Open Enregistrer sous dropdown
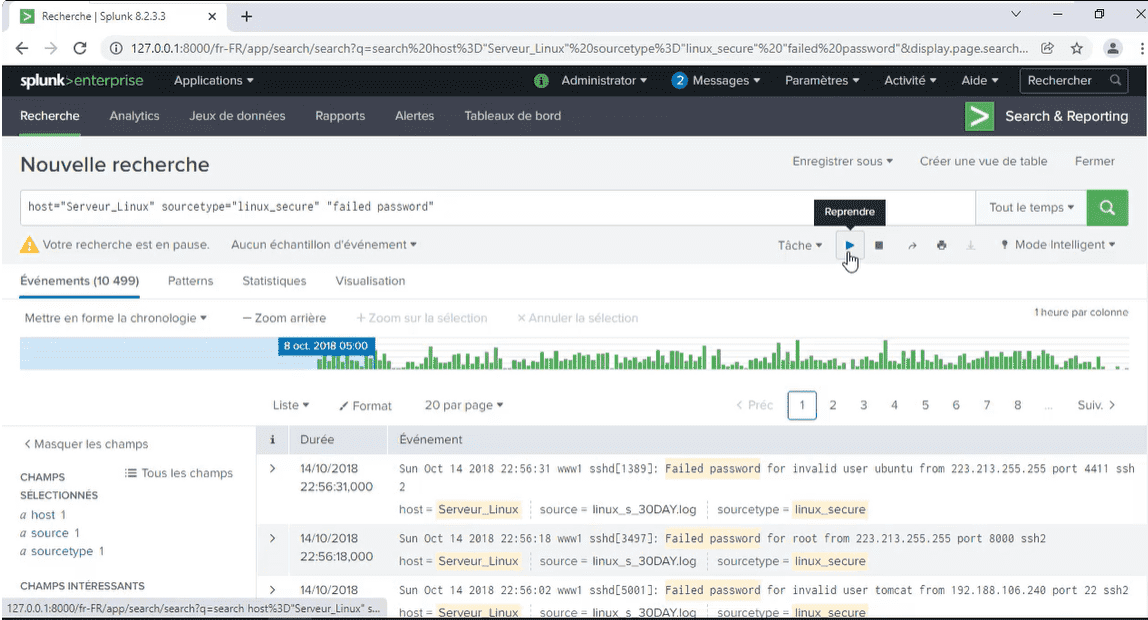This screenshot has width=1148, height=620. 843,161
